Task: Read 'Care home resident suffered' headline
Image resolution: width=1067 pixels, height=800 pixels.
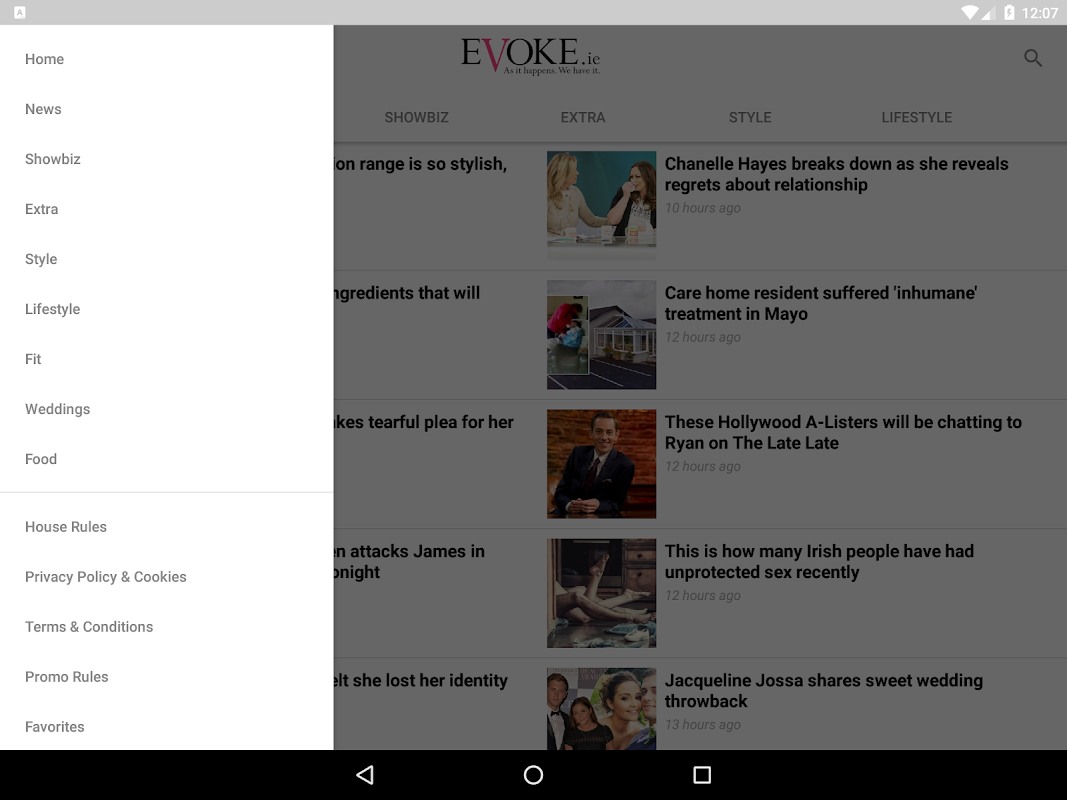Action: point(821,303)
